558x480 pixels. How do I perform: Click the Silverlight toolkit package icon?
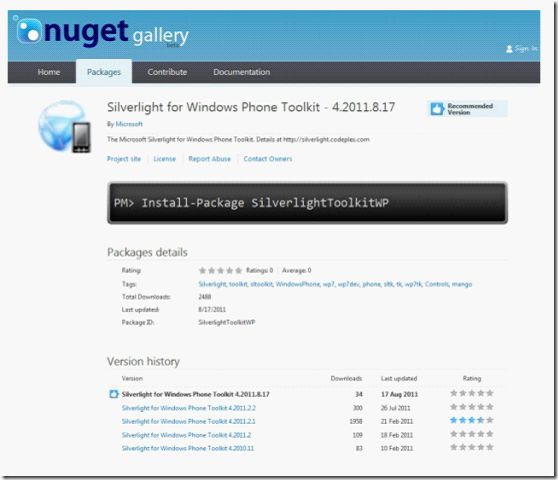(x=65, y=127)
